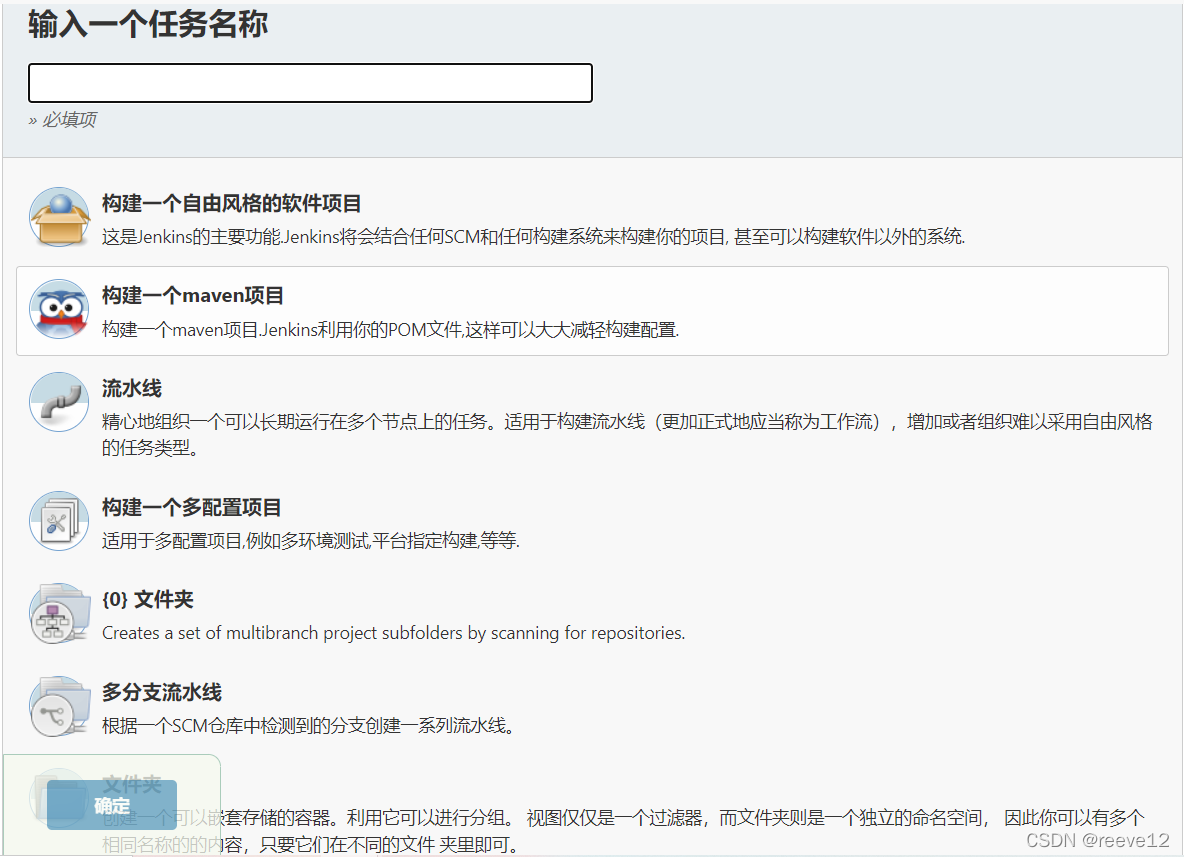
Task: Select the freestyle project box icon
Action: click(x=60, y=217)
